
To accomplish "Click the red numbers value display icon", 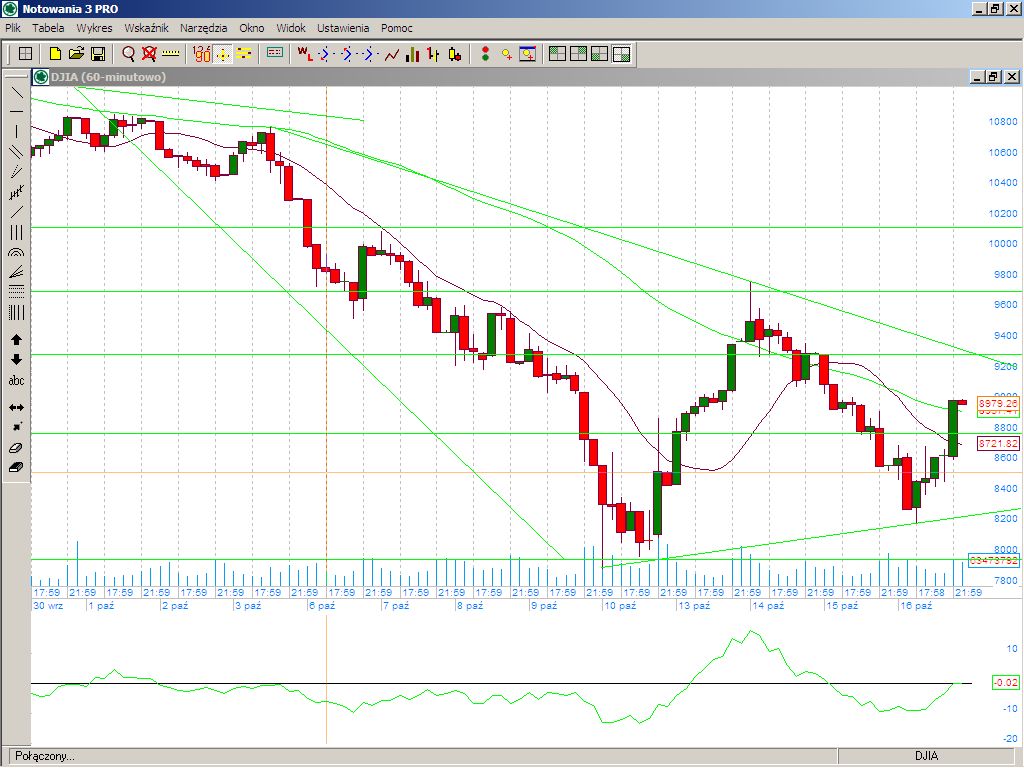I will click(x=202, y=54).
